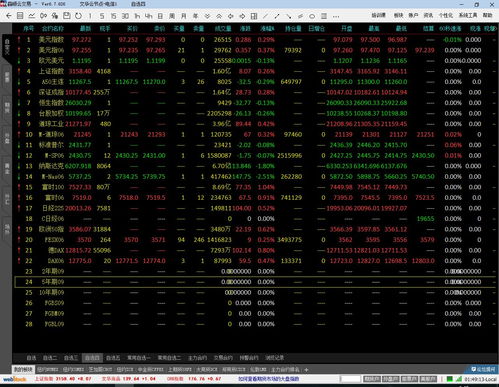
Task: Open the three dots overflow menu
Action: tap(336, 16)
